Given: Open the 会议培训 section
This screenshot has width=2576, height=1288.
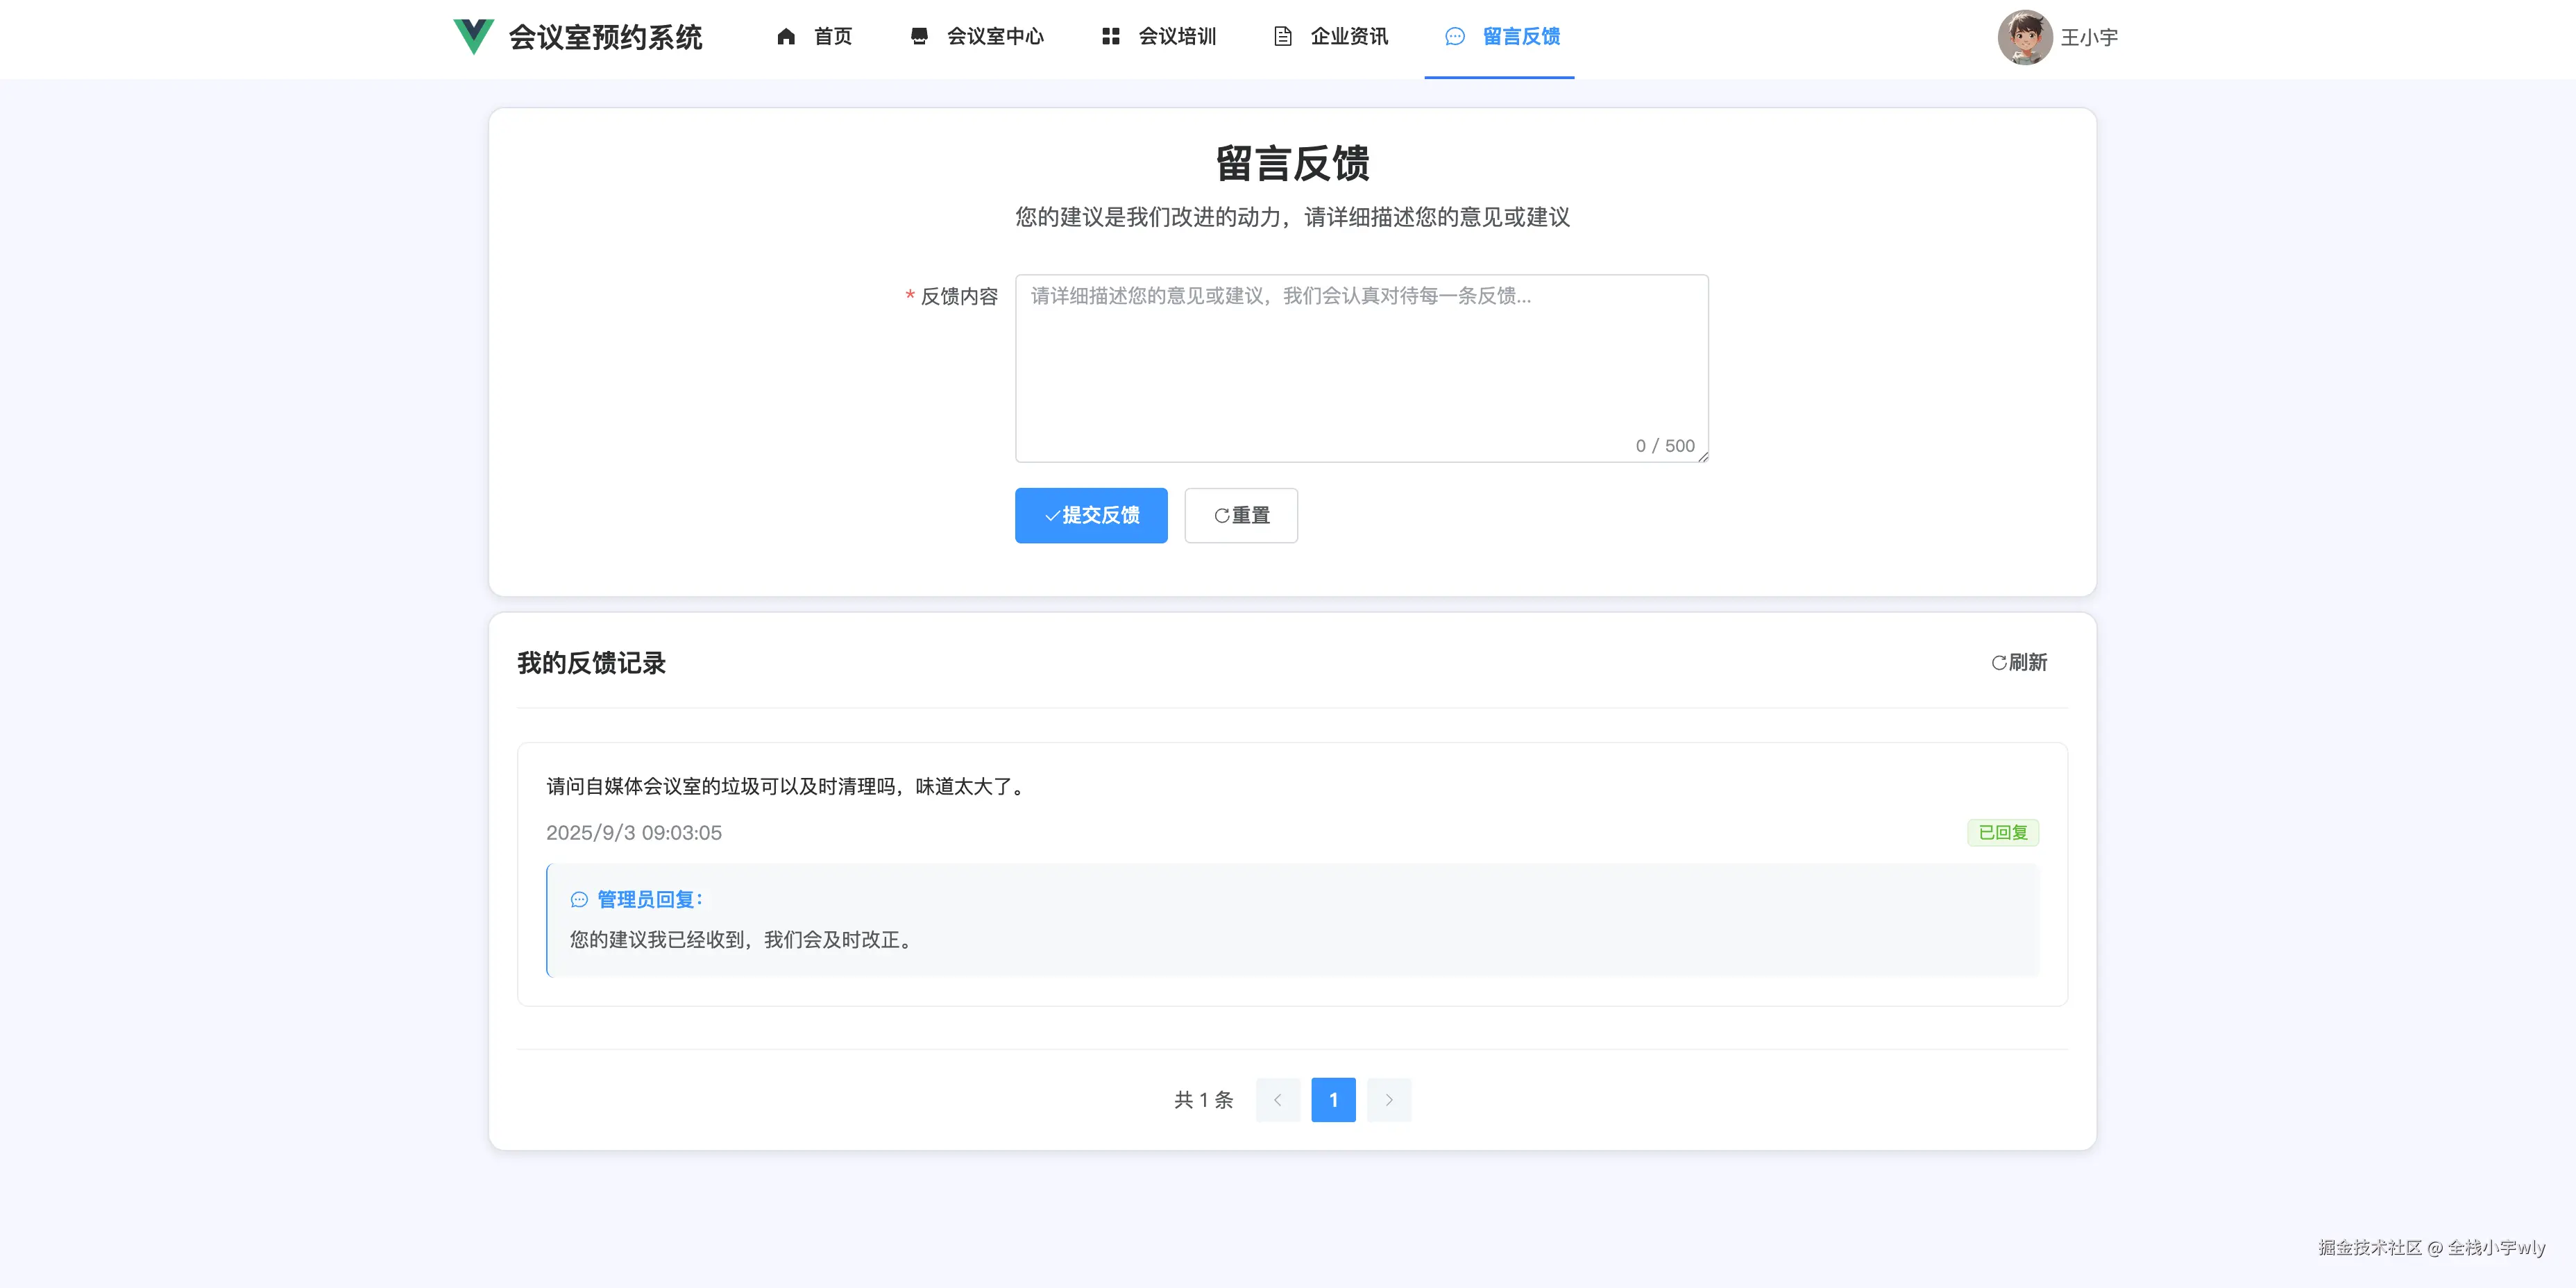Looking at the screenshot, I should (1176, 37).
